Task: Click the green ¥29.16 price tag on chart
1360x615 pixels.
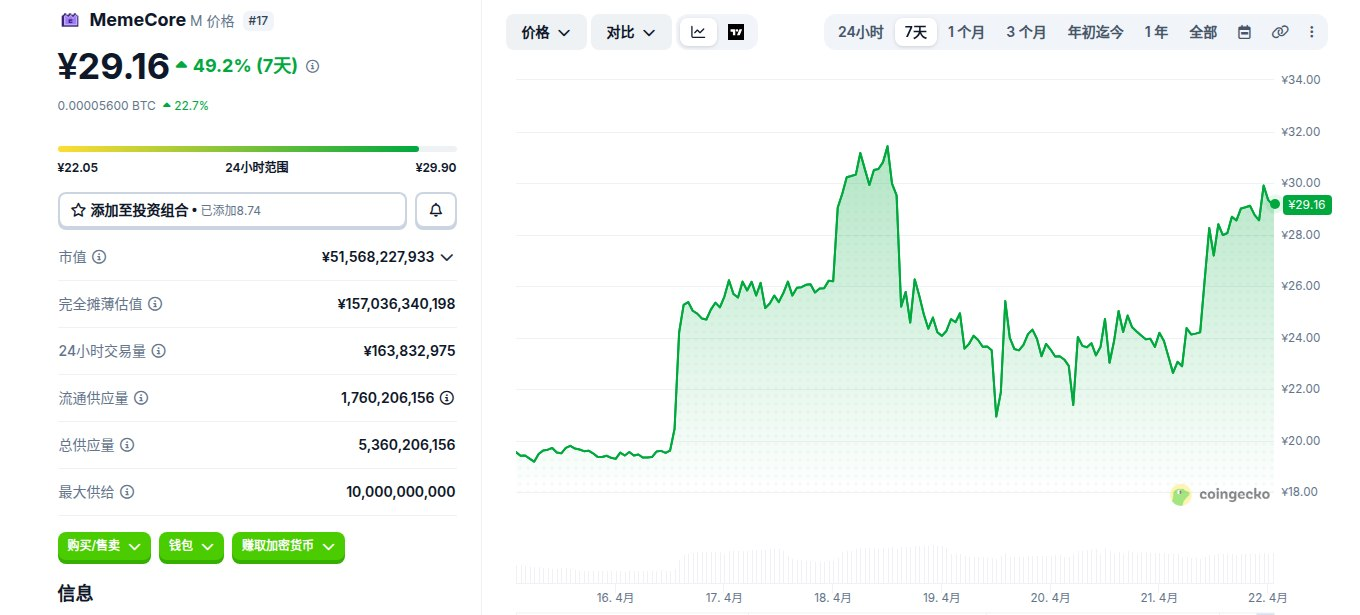Action: tap(1306, 205)
